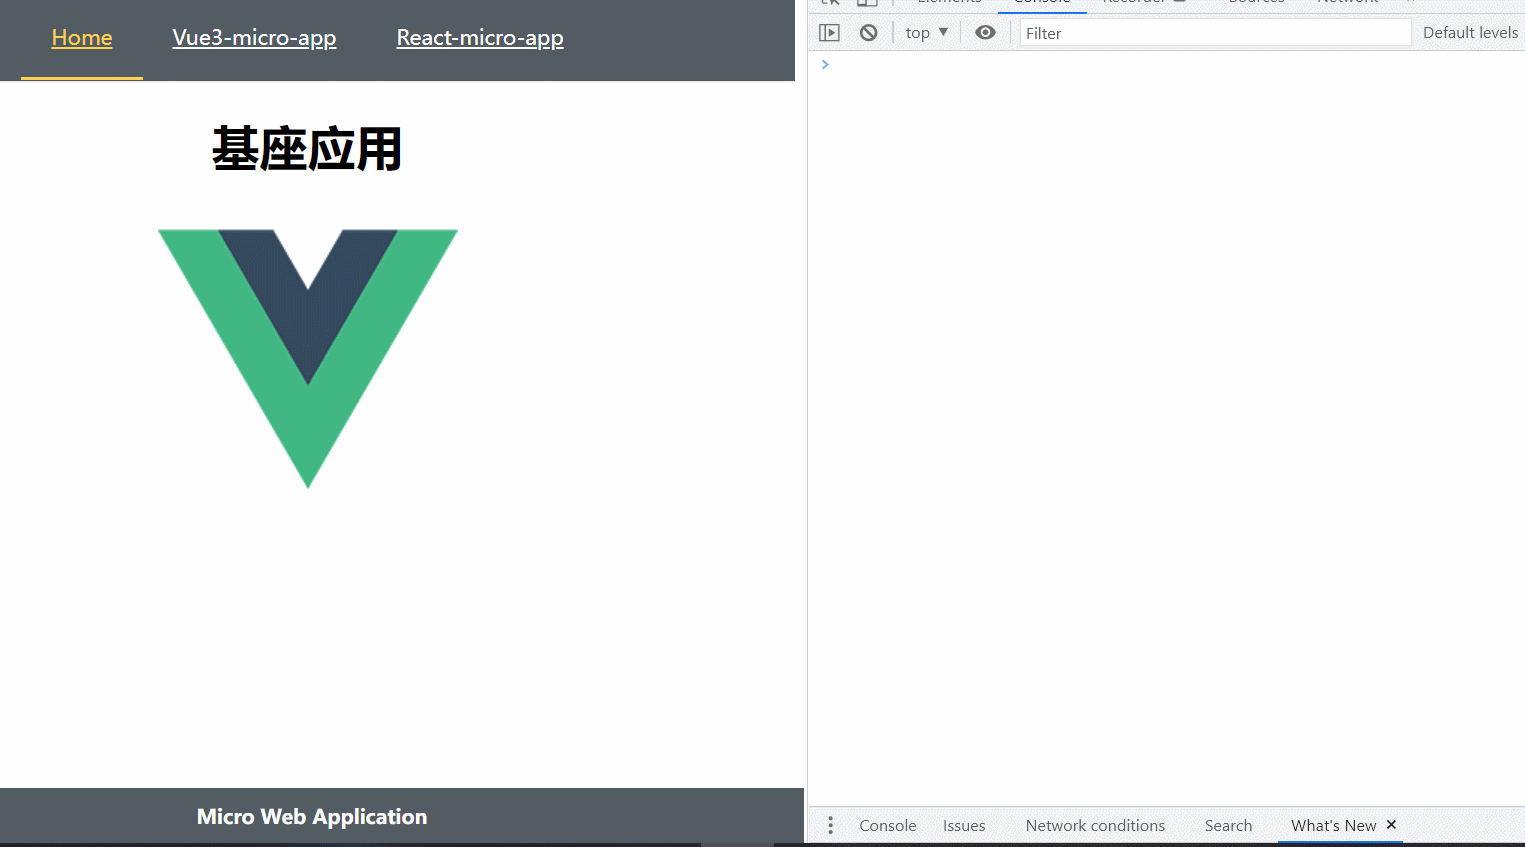
Task: Show the console sidebar panel icon
Action: 829,33
